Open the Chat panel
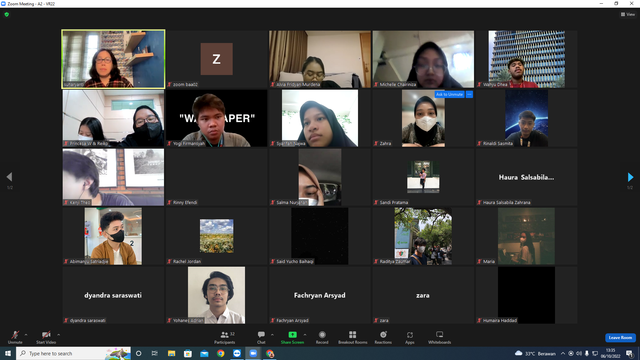The image size is (640, 360). click(x=261, y=337)
